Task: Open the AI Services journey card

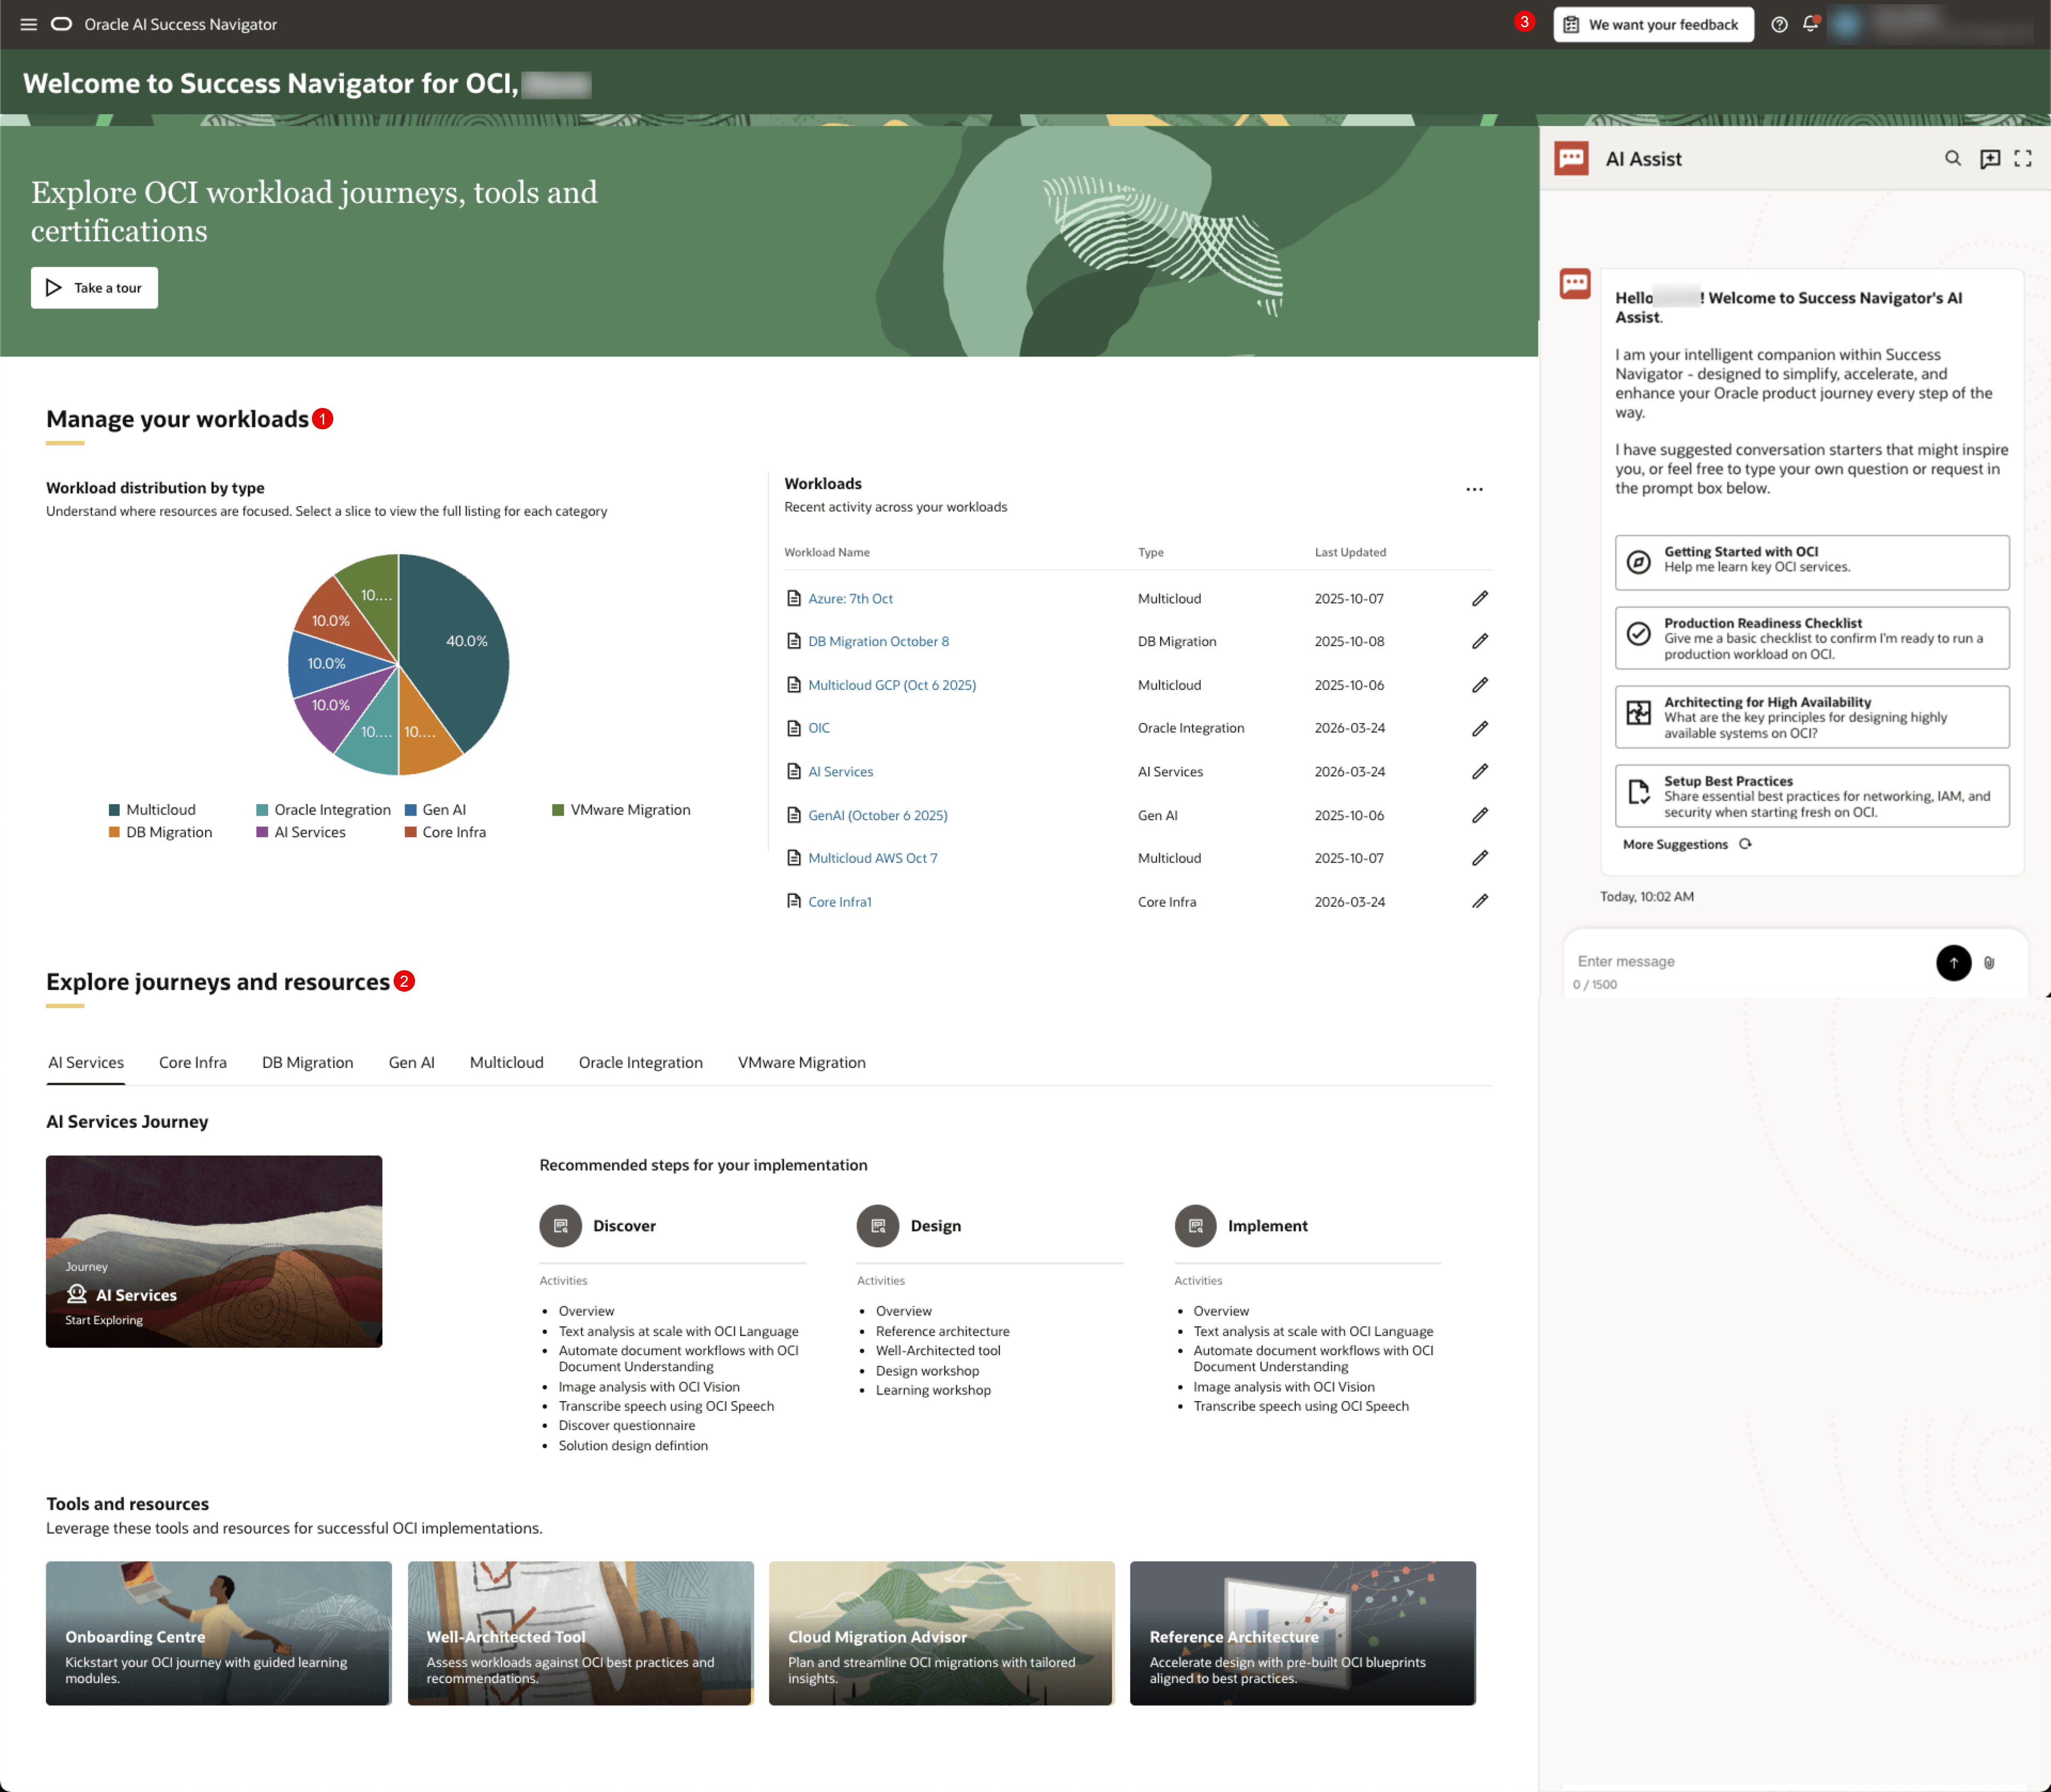Action: point(214,1251)
